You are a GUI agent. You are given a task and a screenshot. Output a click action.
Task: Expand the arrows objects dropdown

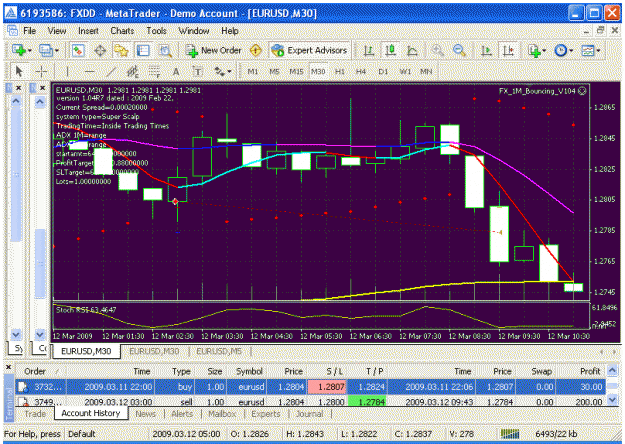229,72
